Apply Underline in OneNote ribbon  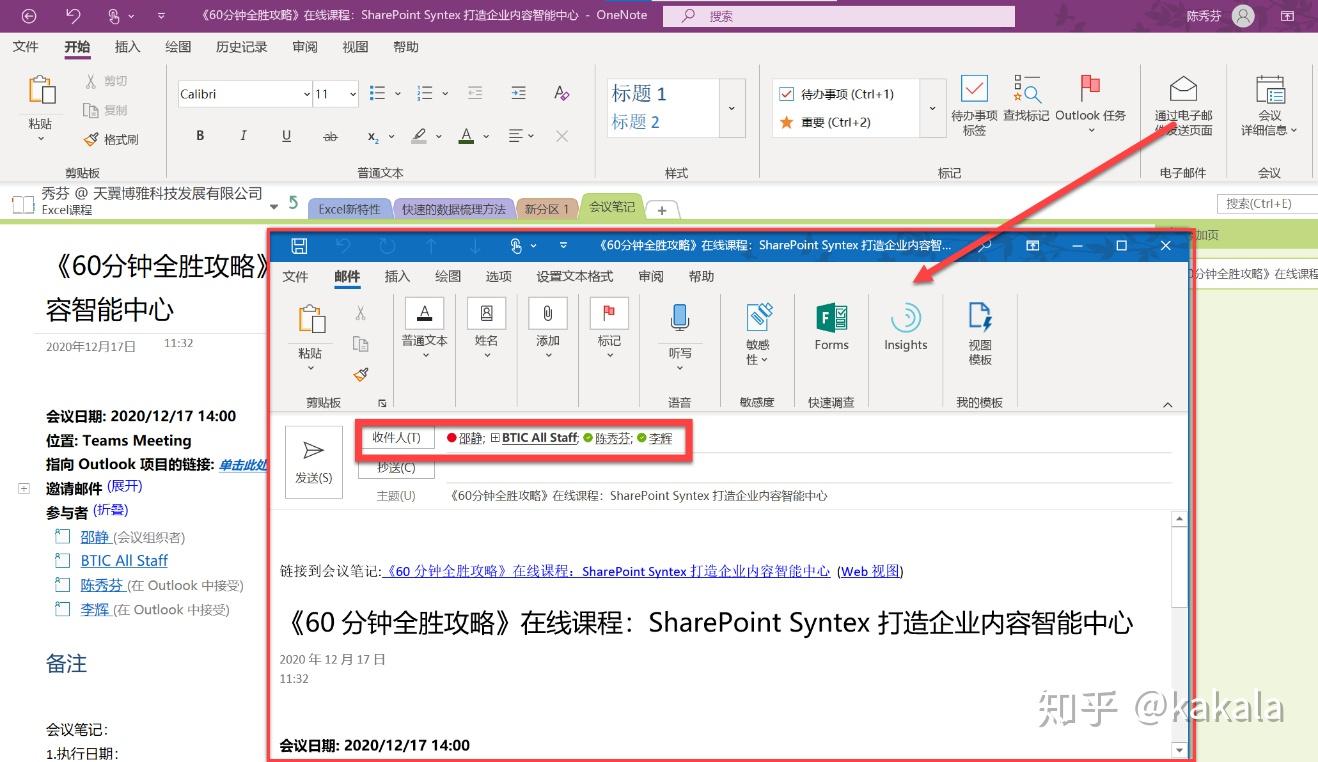coord(286,136)
